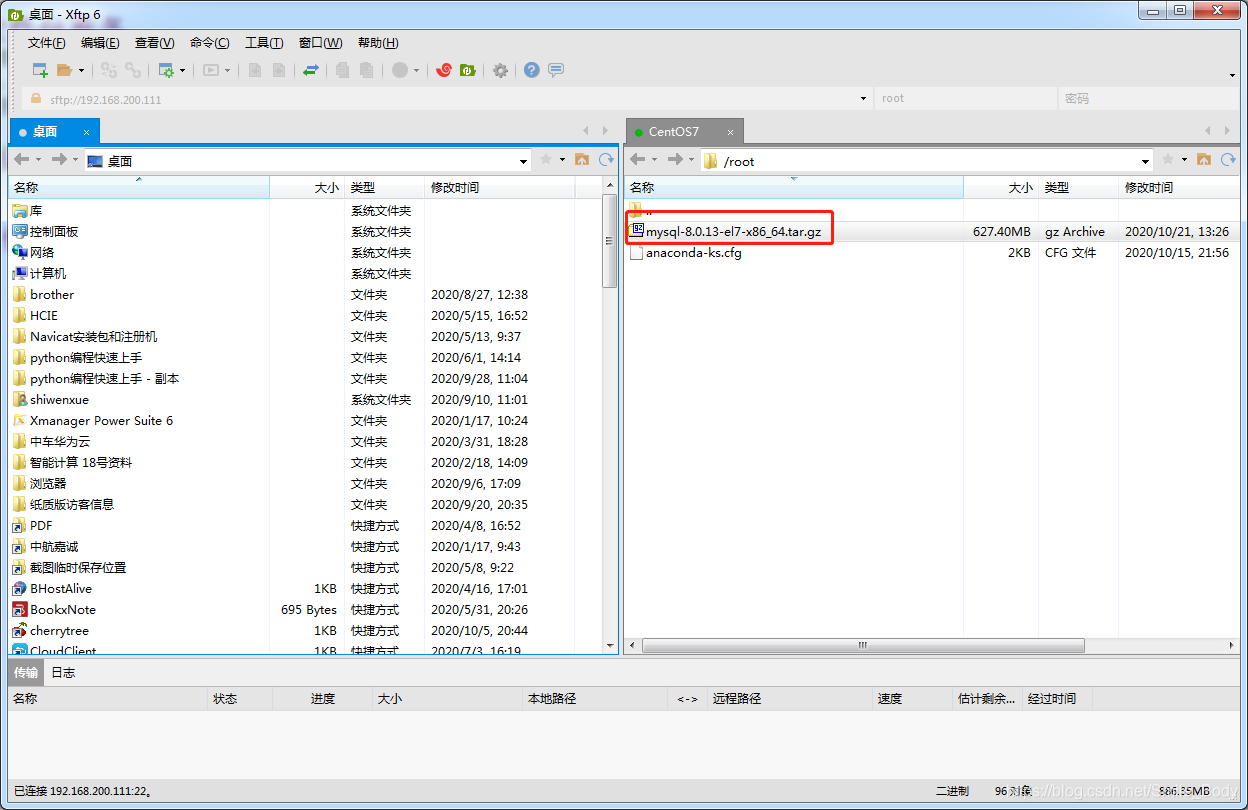Screen dimensions: 1248x810
Task: Click the reconnect session toolbar icon
Action: pyautogui.click(x=132, y=70)
